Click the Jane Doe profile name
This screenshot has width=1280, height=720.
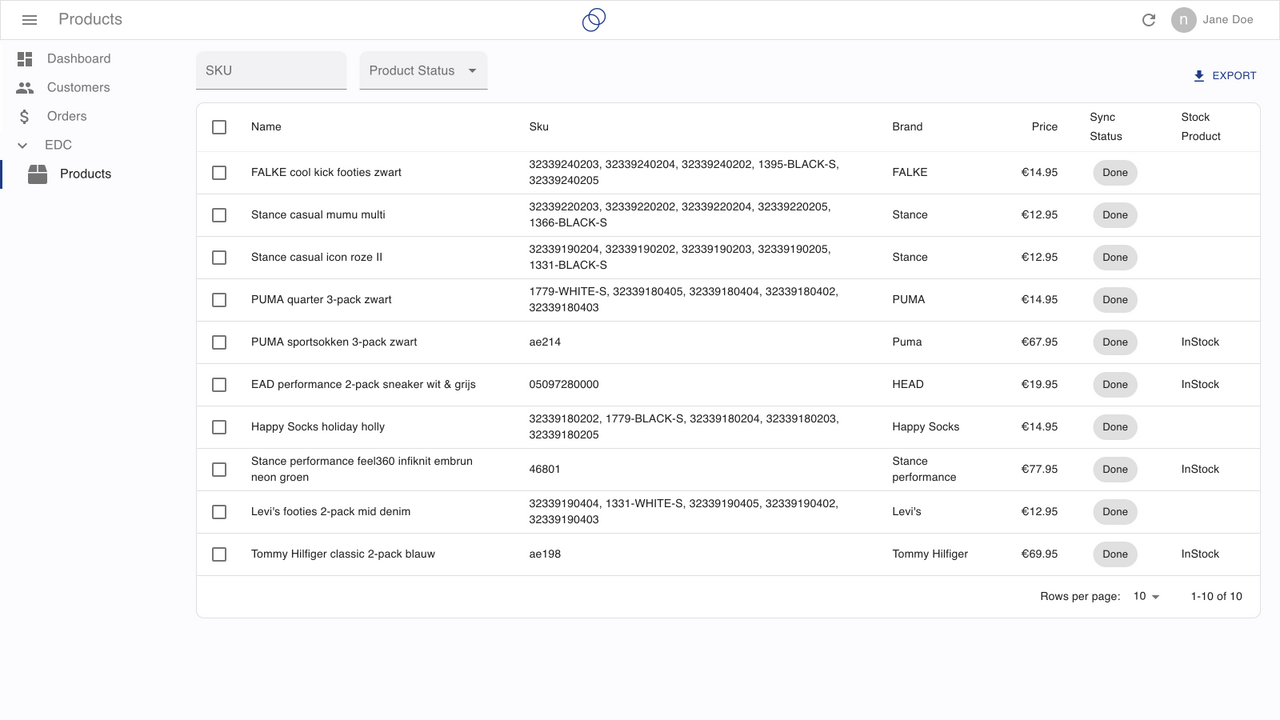click(1228, 20)
